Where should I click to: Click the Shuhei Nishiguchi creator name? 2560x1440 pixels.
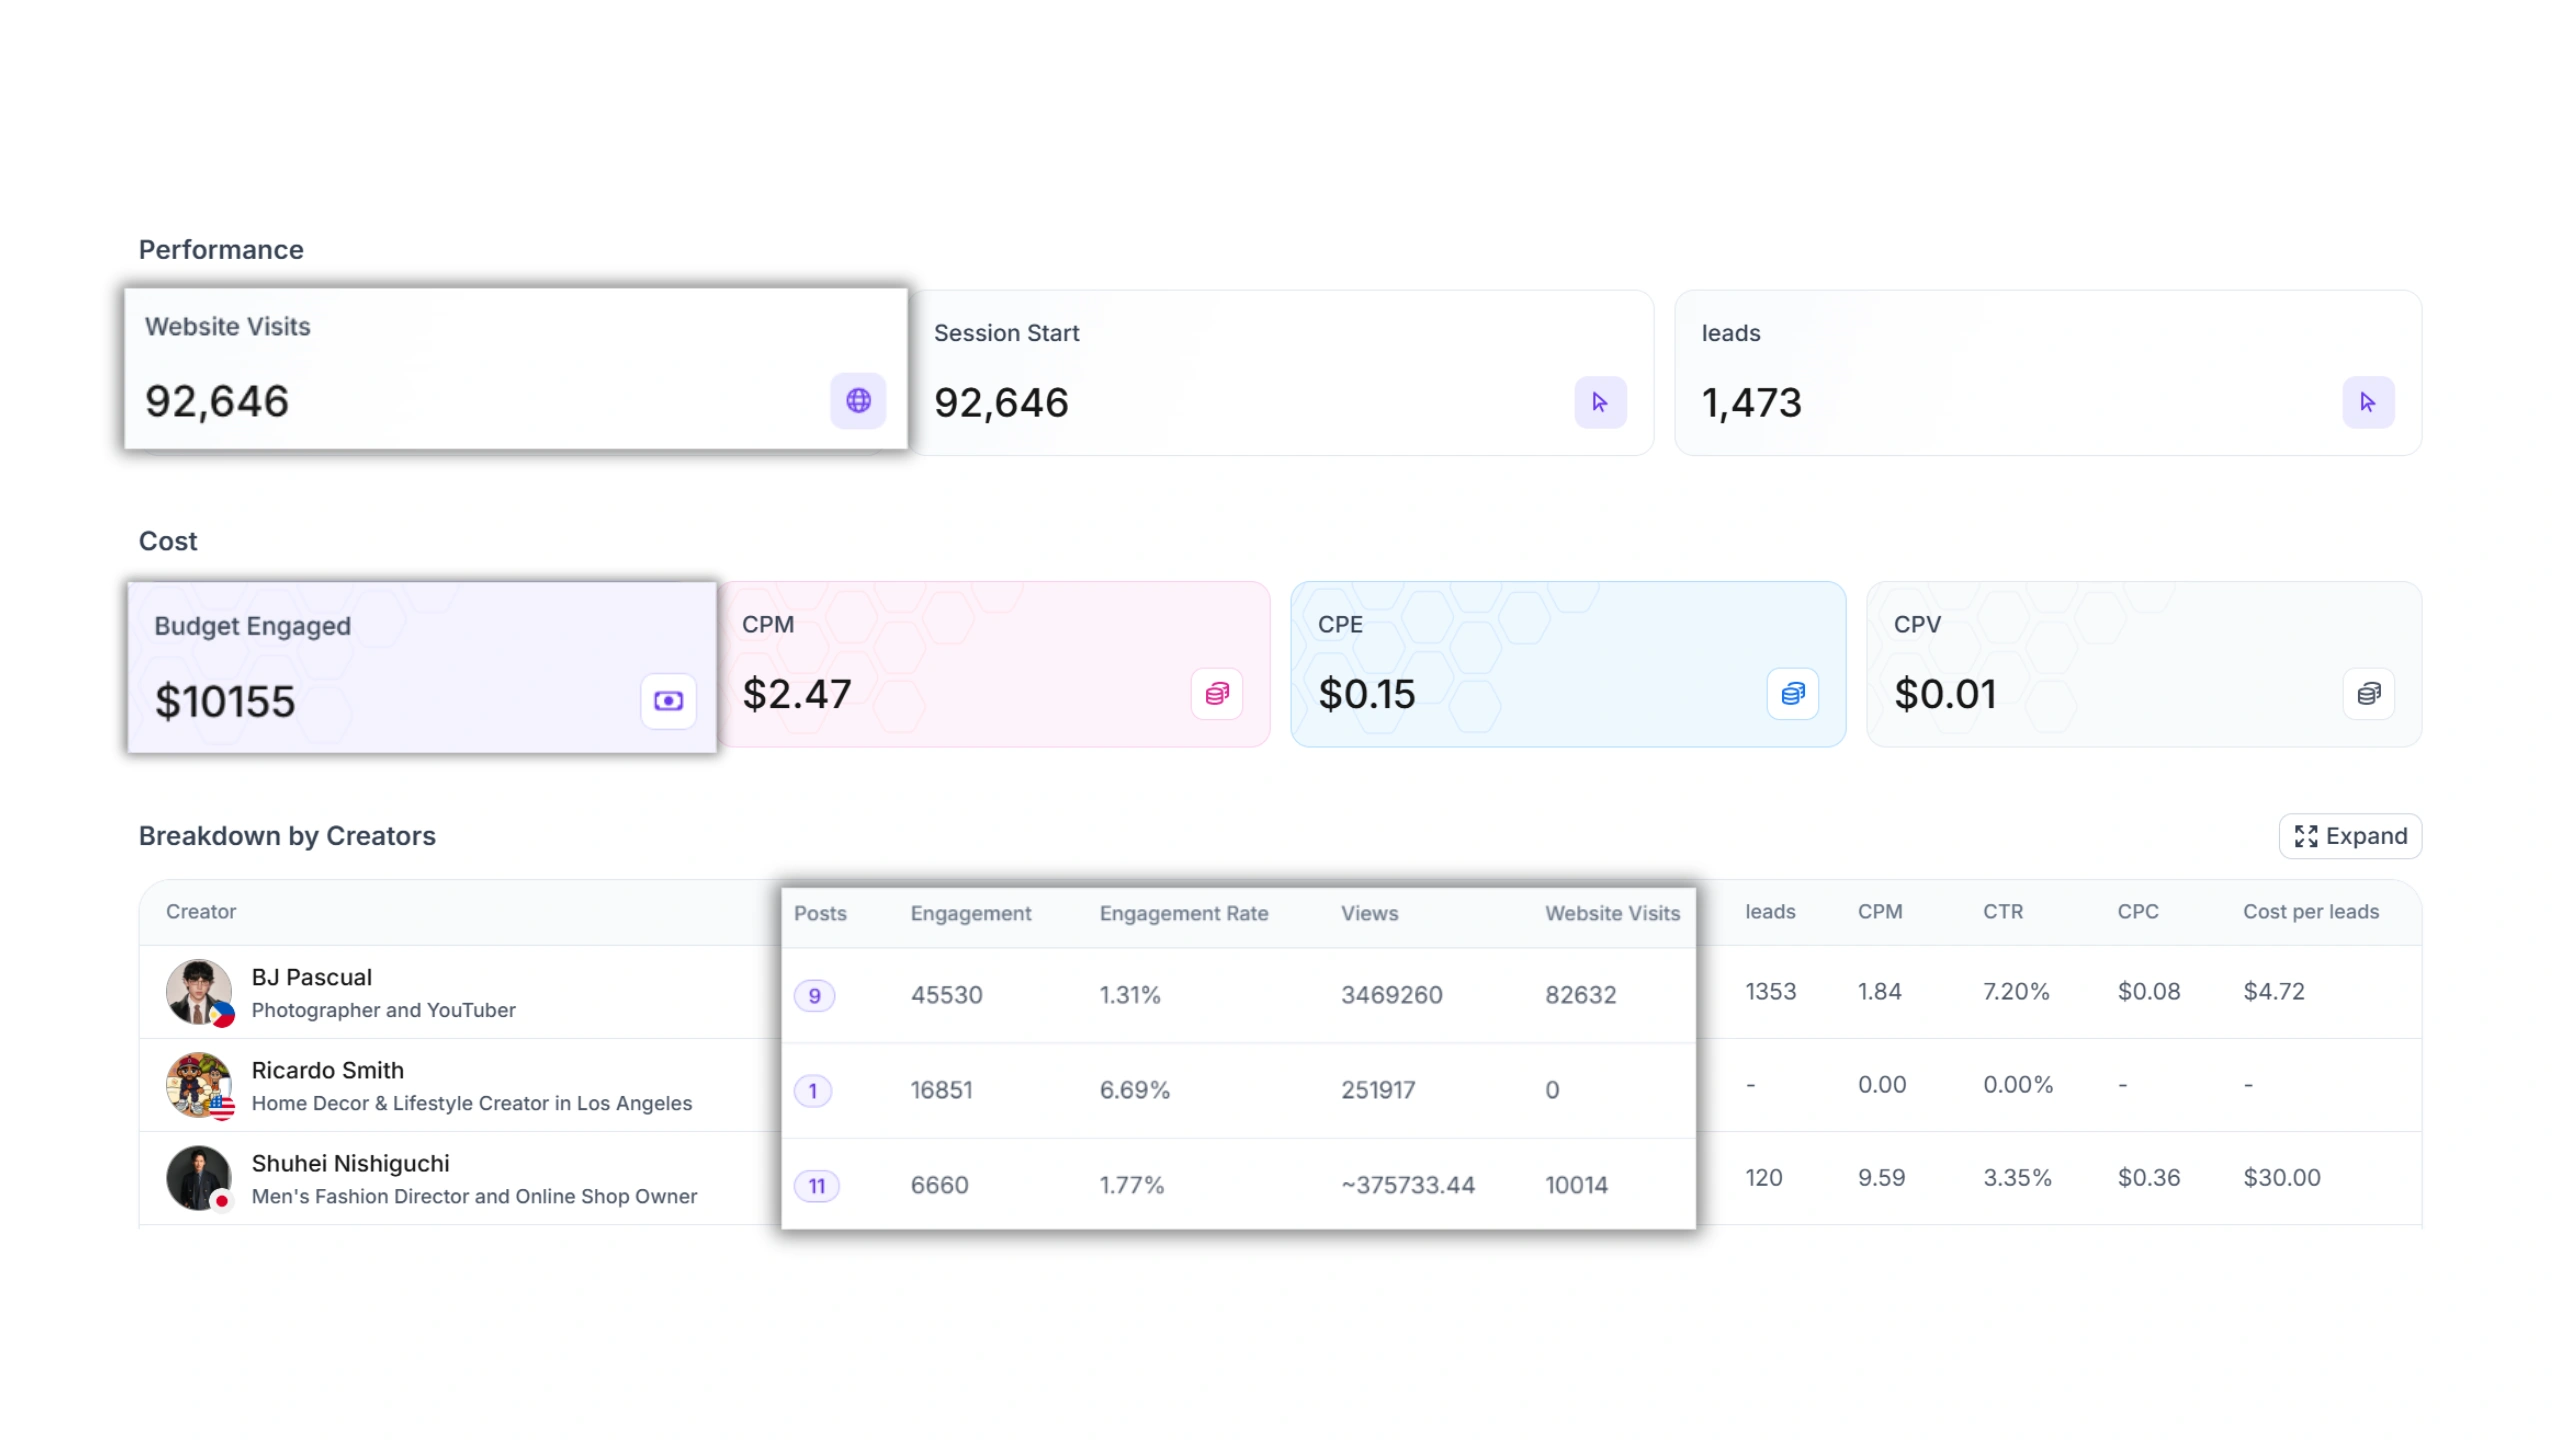pyautogui.click(x=350, y=1163)
